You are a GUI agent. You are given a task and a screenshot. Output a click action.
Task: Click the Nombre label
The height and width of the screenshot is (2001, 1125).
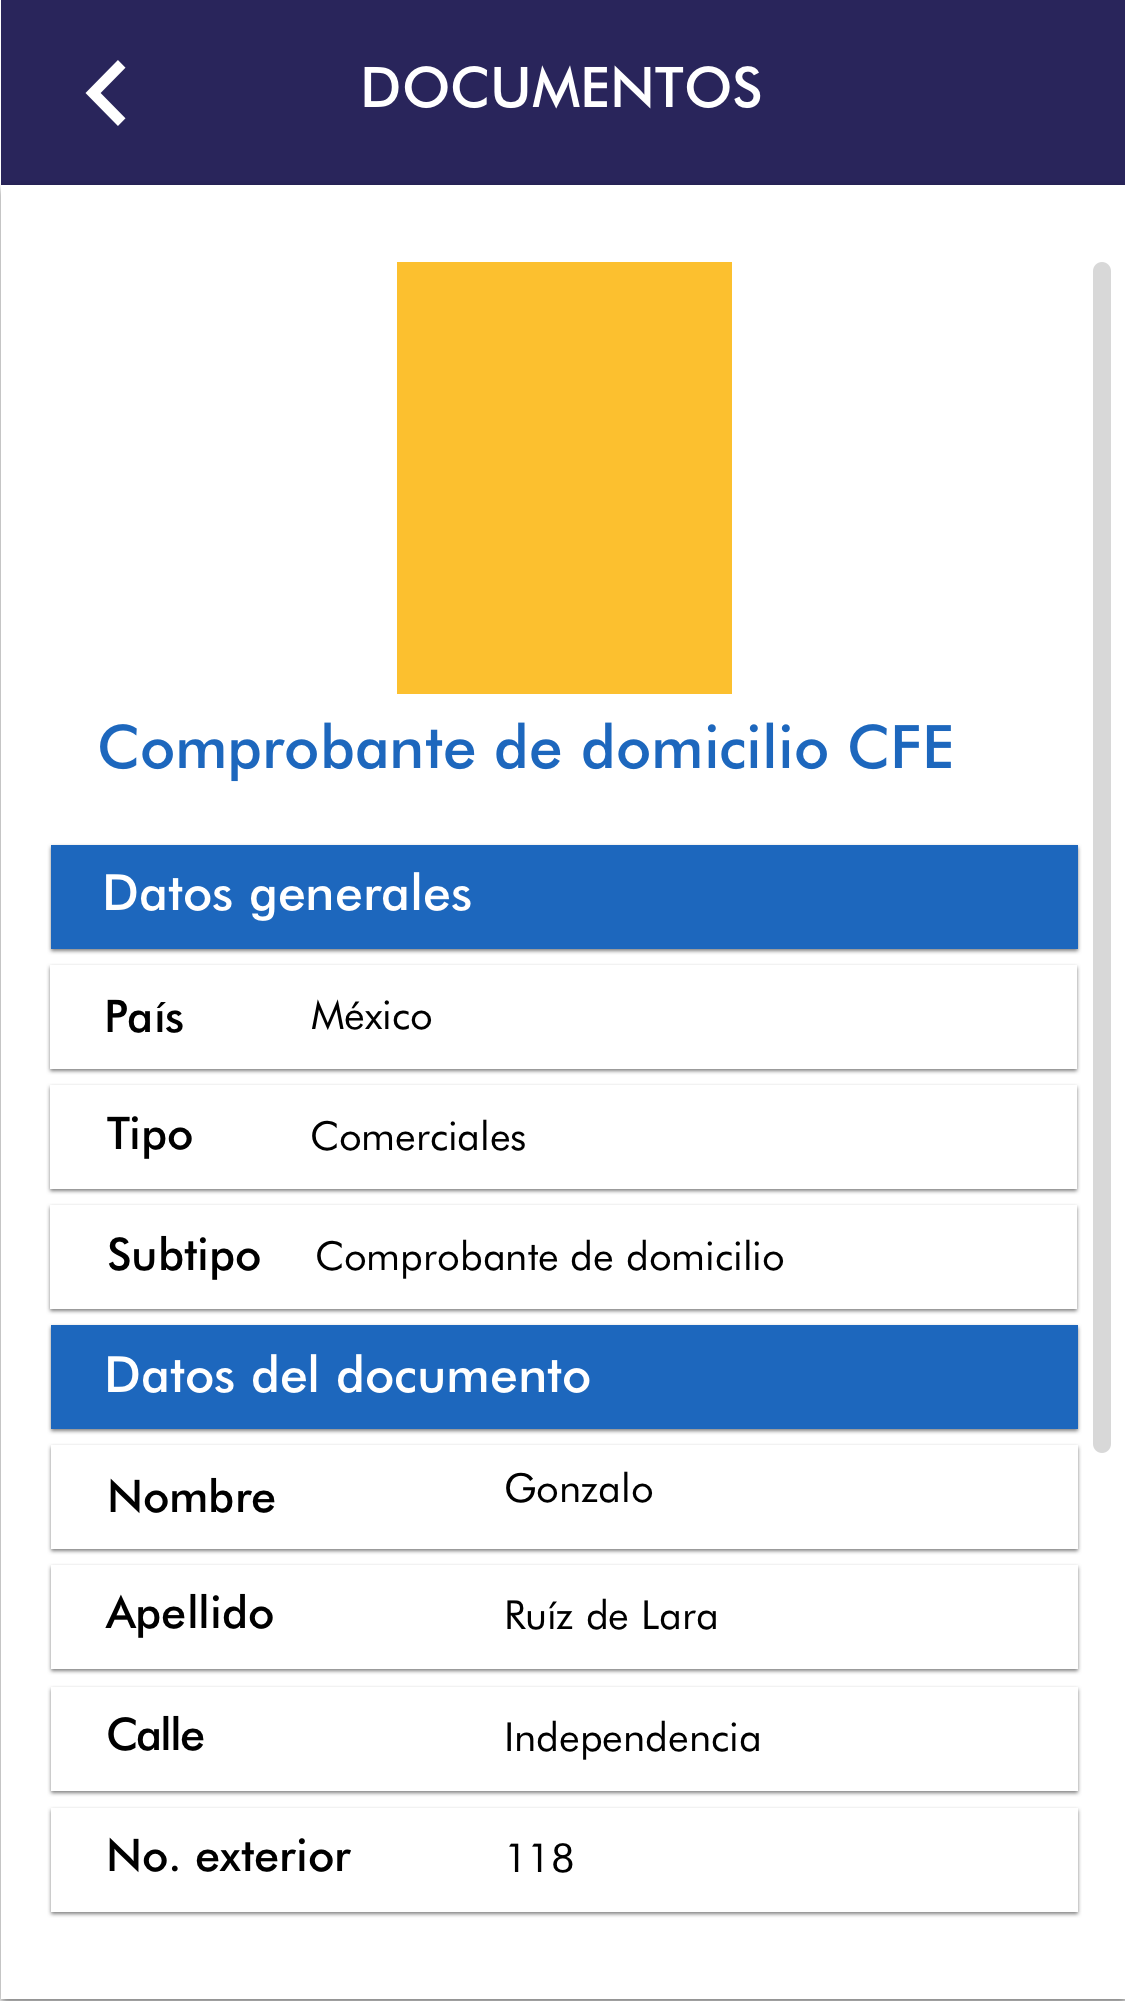(x=191, y=1498)
